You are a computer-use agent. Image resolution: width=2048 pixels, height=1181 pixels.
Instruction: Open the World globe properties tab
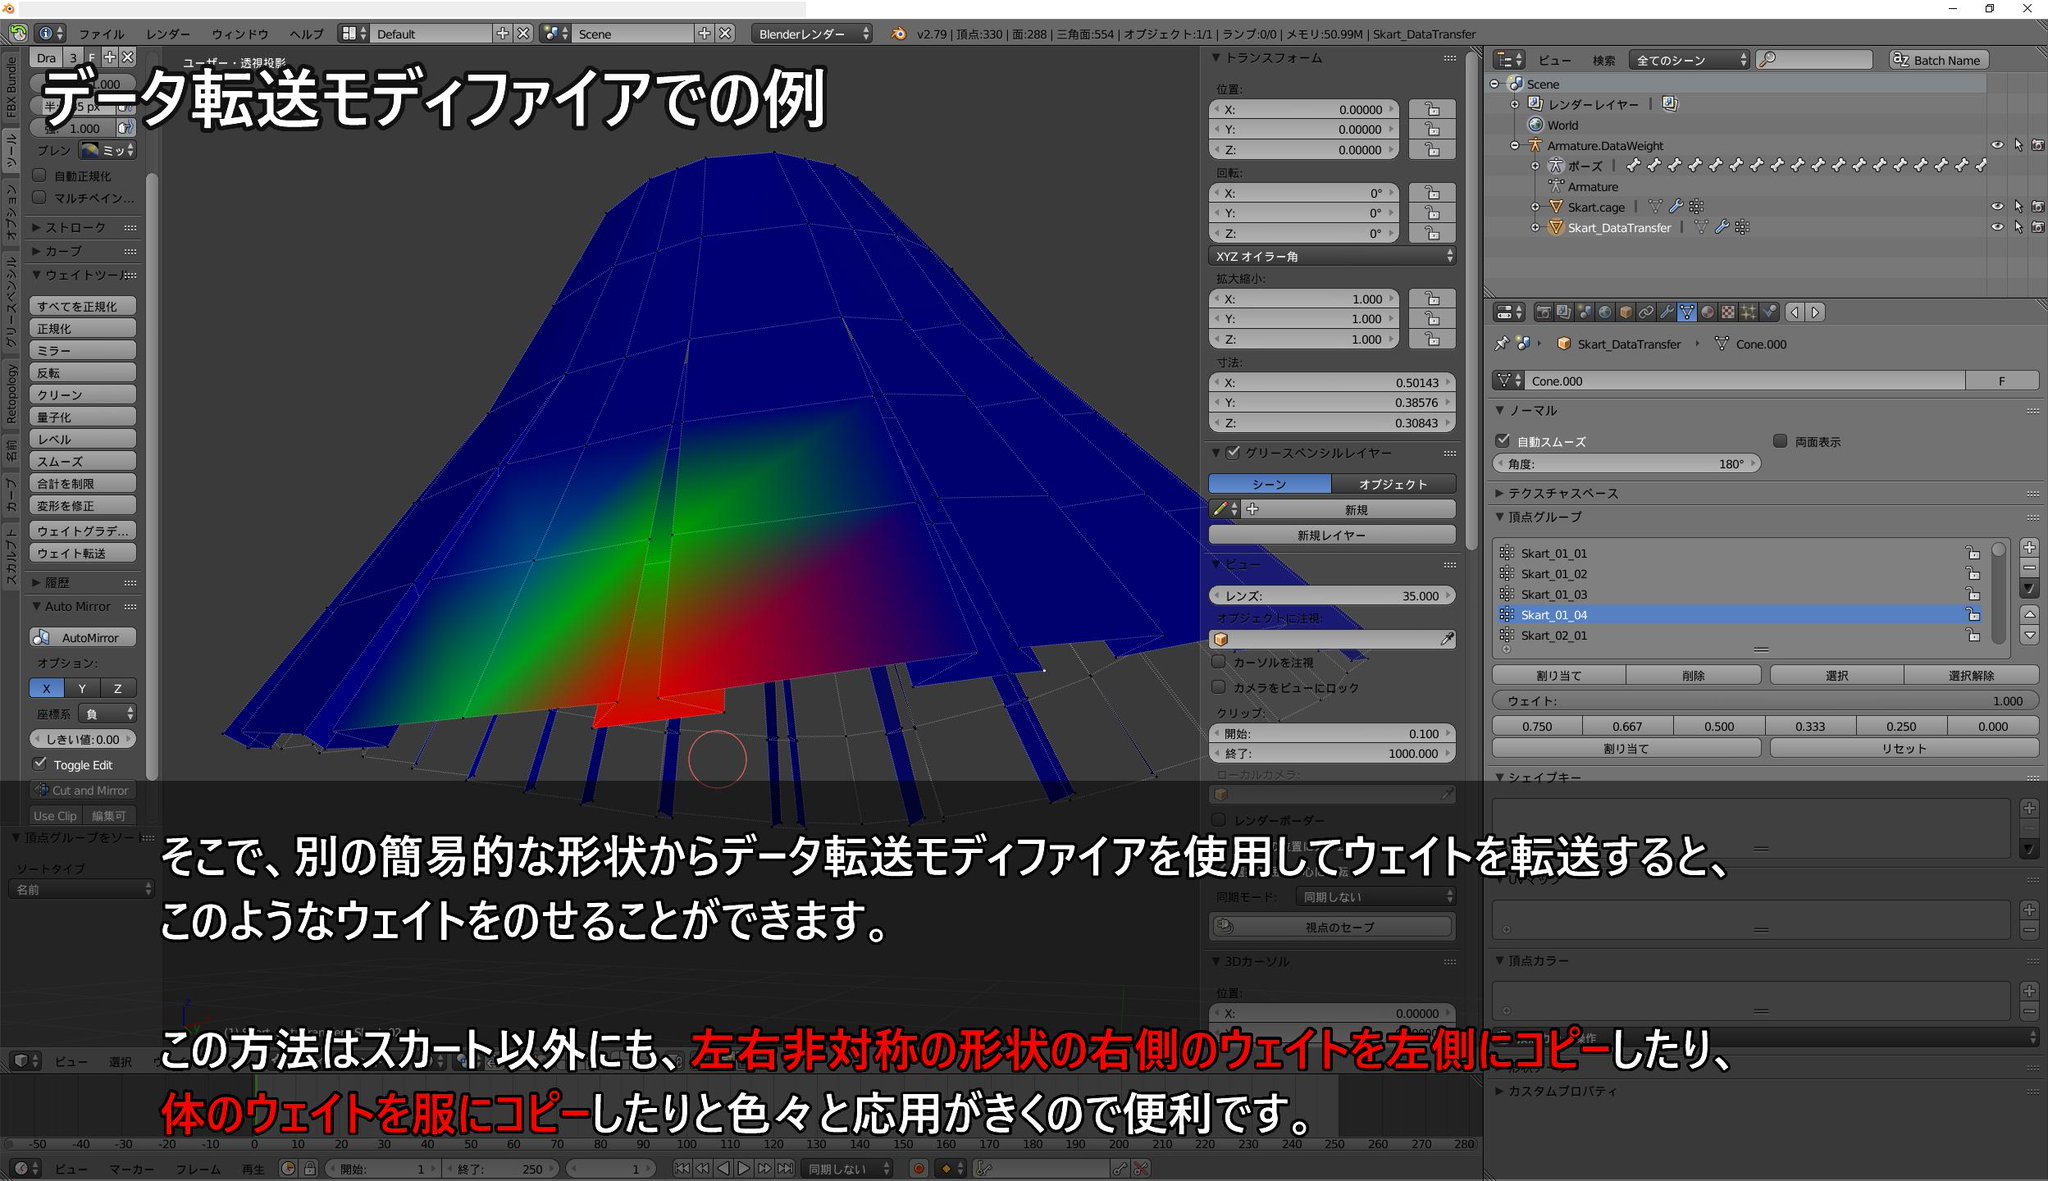click(1605, 312)
